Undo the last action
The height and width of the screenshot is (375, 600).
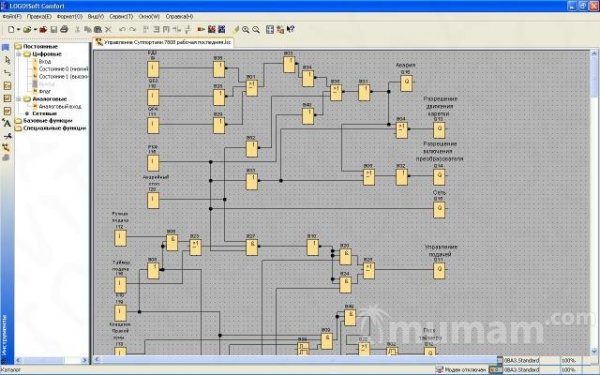(122, 29)
